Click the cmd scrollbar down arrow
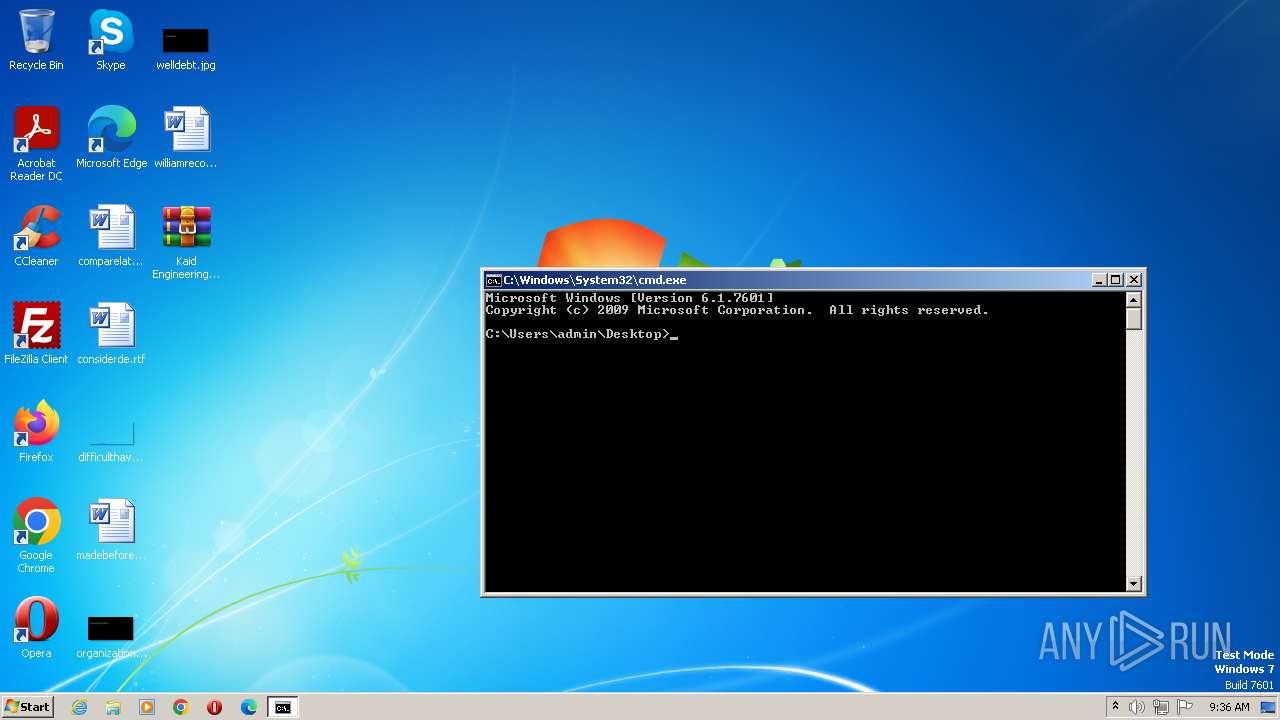The width and height of the screenshot is (1280, 720). click(1134, 583)
